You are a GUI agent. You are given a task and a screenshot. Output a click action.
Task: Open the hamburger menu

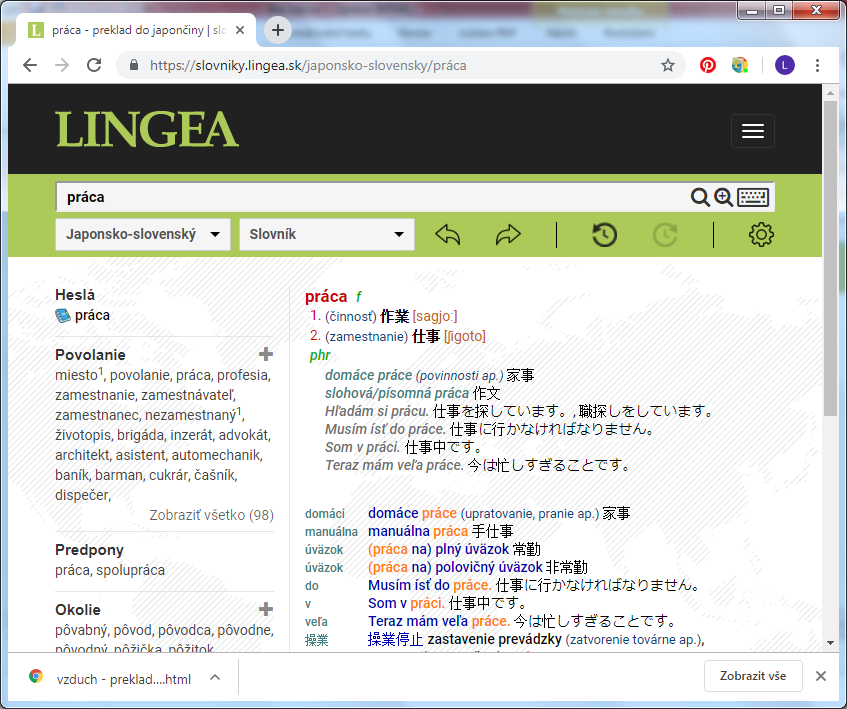coord(752,131)
